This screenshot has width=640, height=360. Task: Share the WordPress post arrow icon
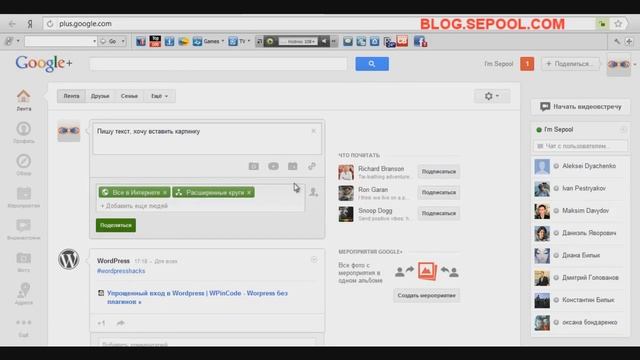(120, 323)
